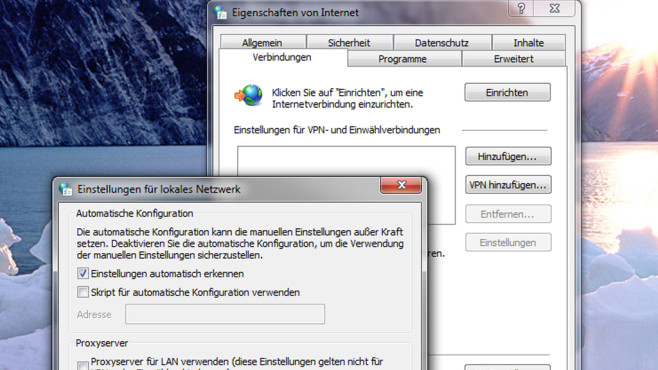Open the Sicherheit tab
This screenshot has height=370, width=658.
click(x=349, y=43)
